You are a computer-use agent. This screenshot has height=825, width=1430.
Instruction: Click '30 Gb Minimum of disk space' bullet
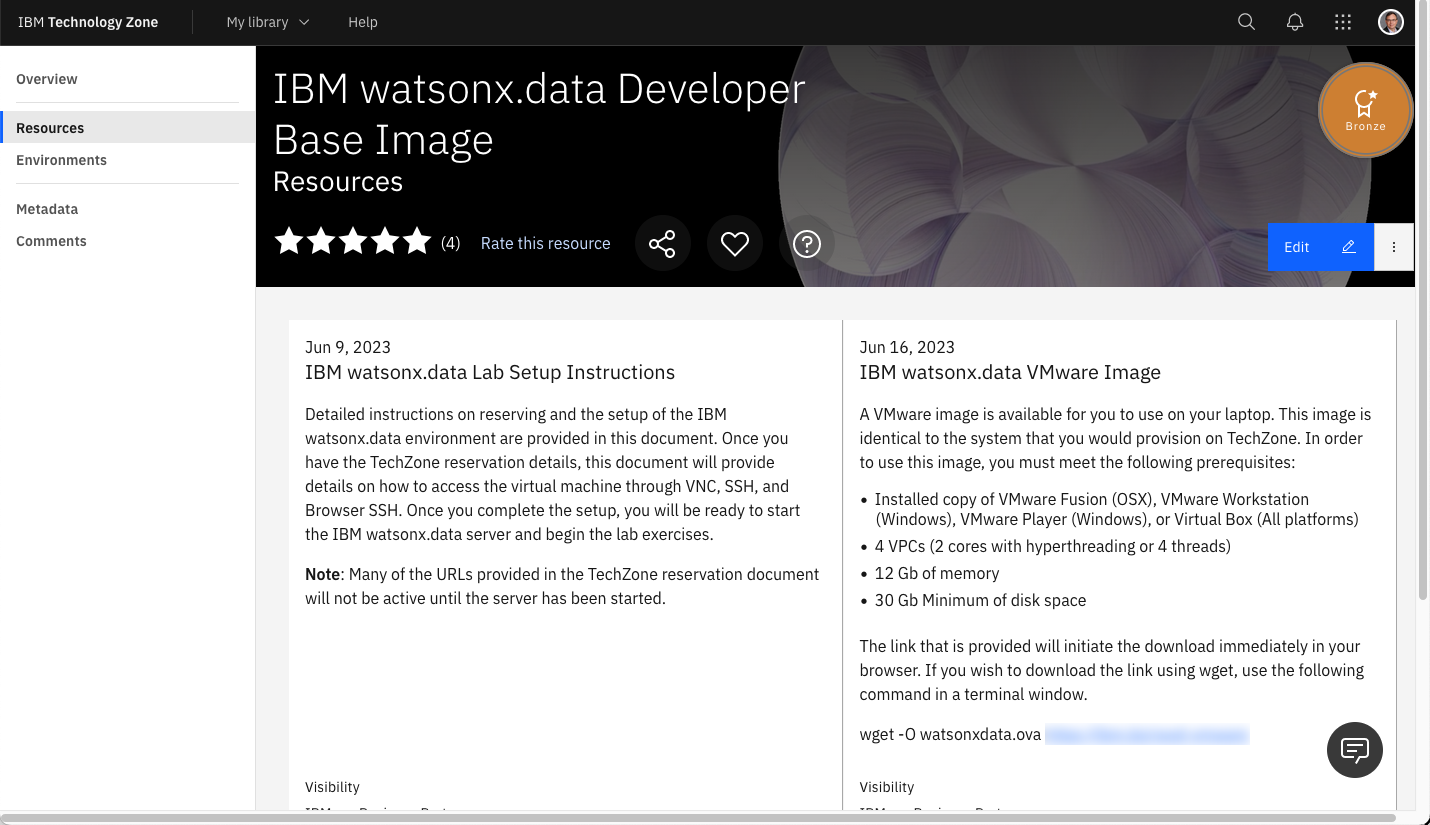(980, 600)
